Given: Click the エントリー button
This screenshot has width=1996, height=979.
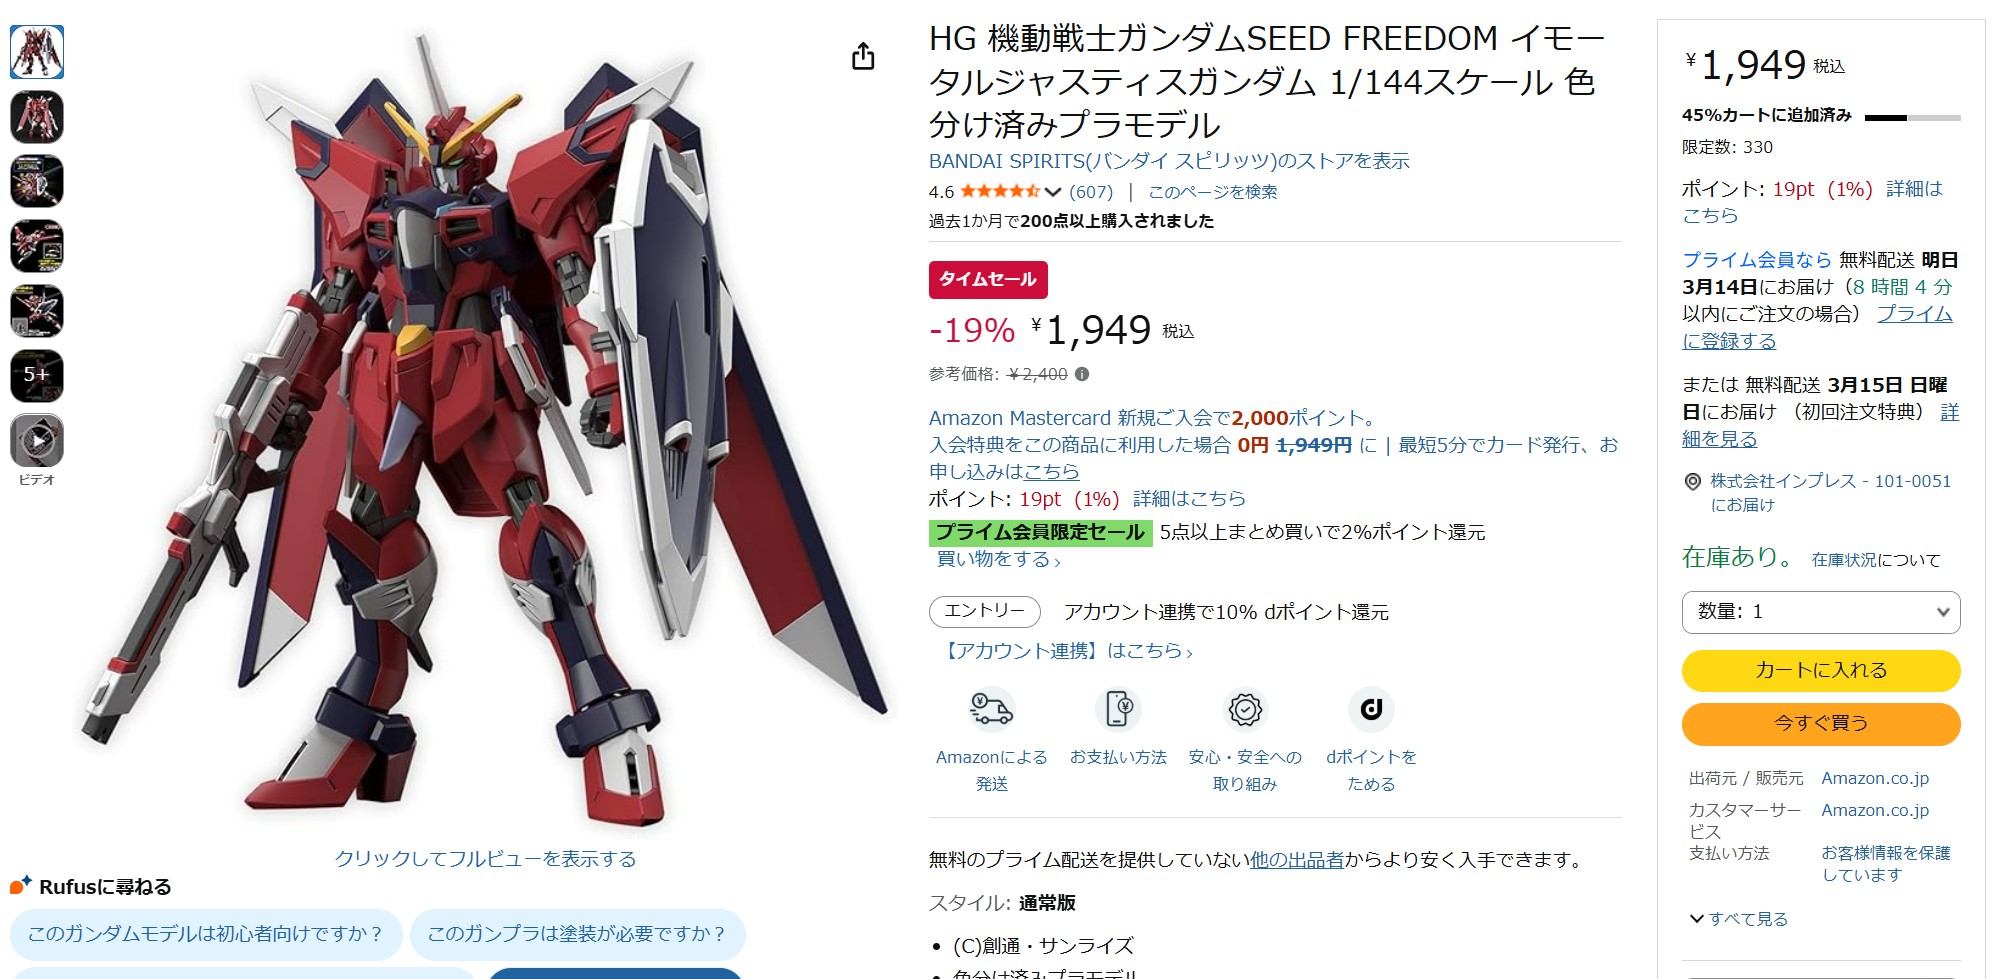Looking at the screenshot, I should click(x=985, y=611).
